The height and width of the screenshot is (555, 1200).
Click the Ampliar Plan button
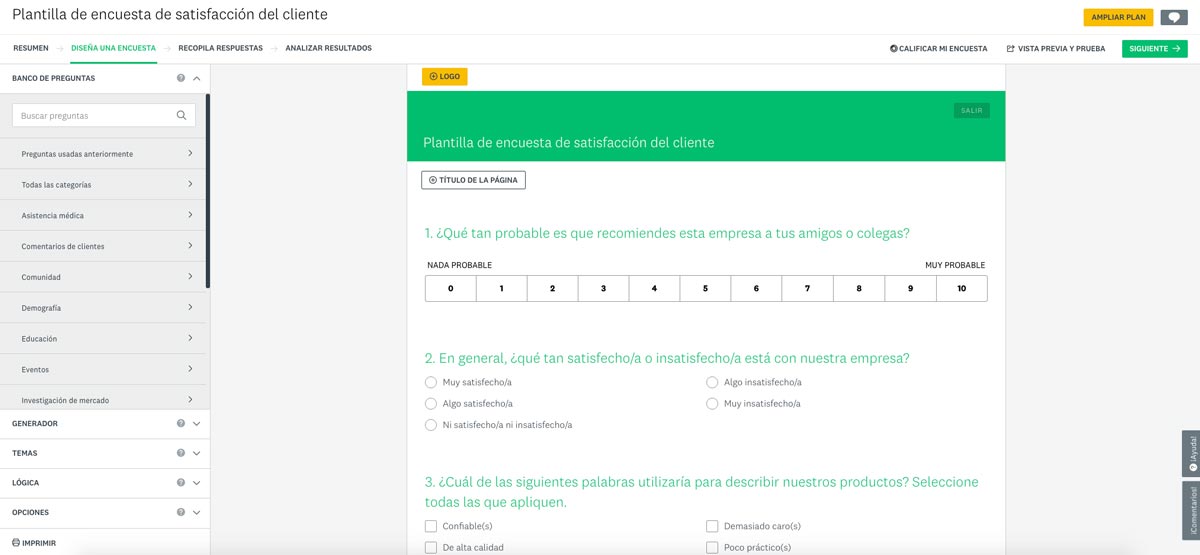(1117, 17)
